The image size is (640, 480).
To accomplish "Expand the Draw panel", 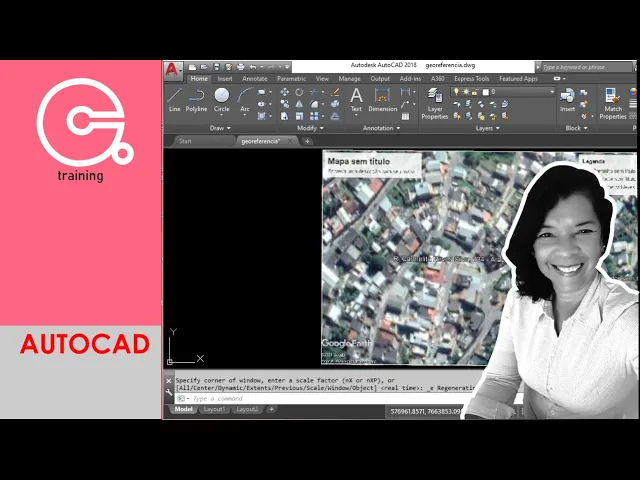I will click(220, 128).
